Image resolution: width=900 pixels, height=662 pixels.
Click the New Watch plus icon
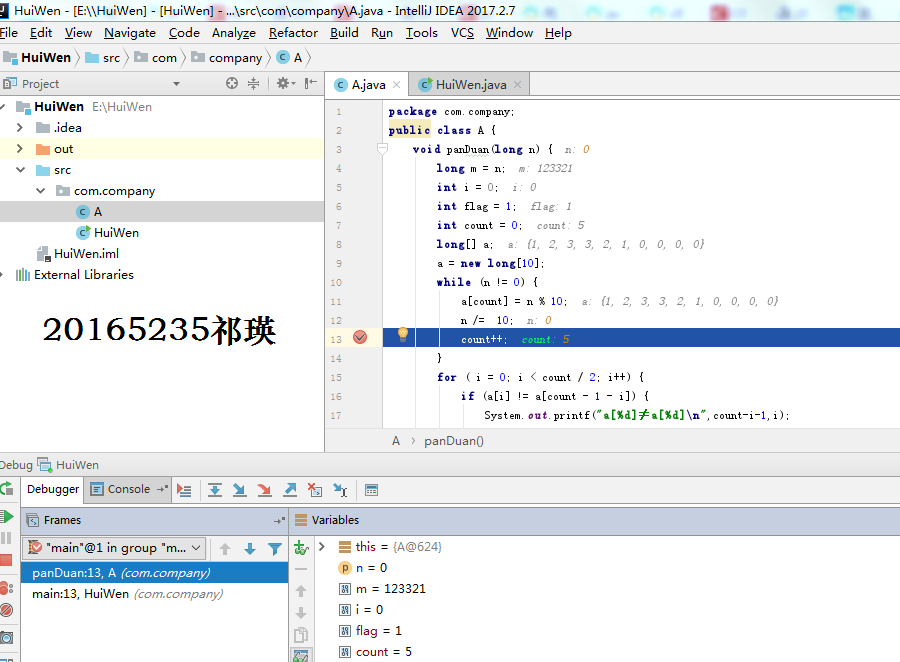click(x=301, y=548)
